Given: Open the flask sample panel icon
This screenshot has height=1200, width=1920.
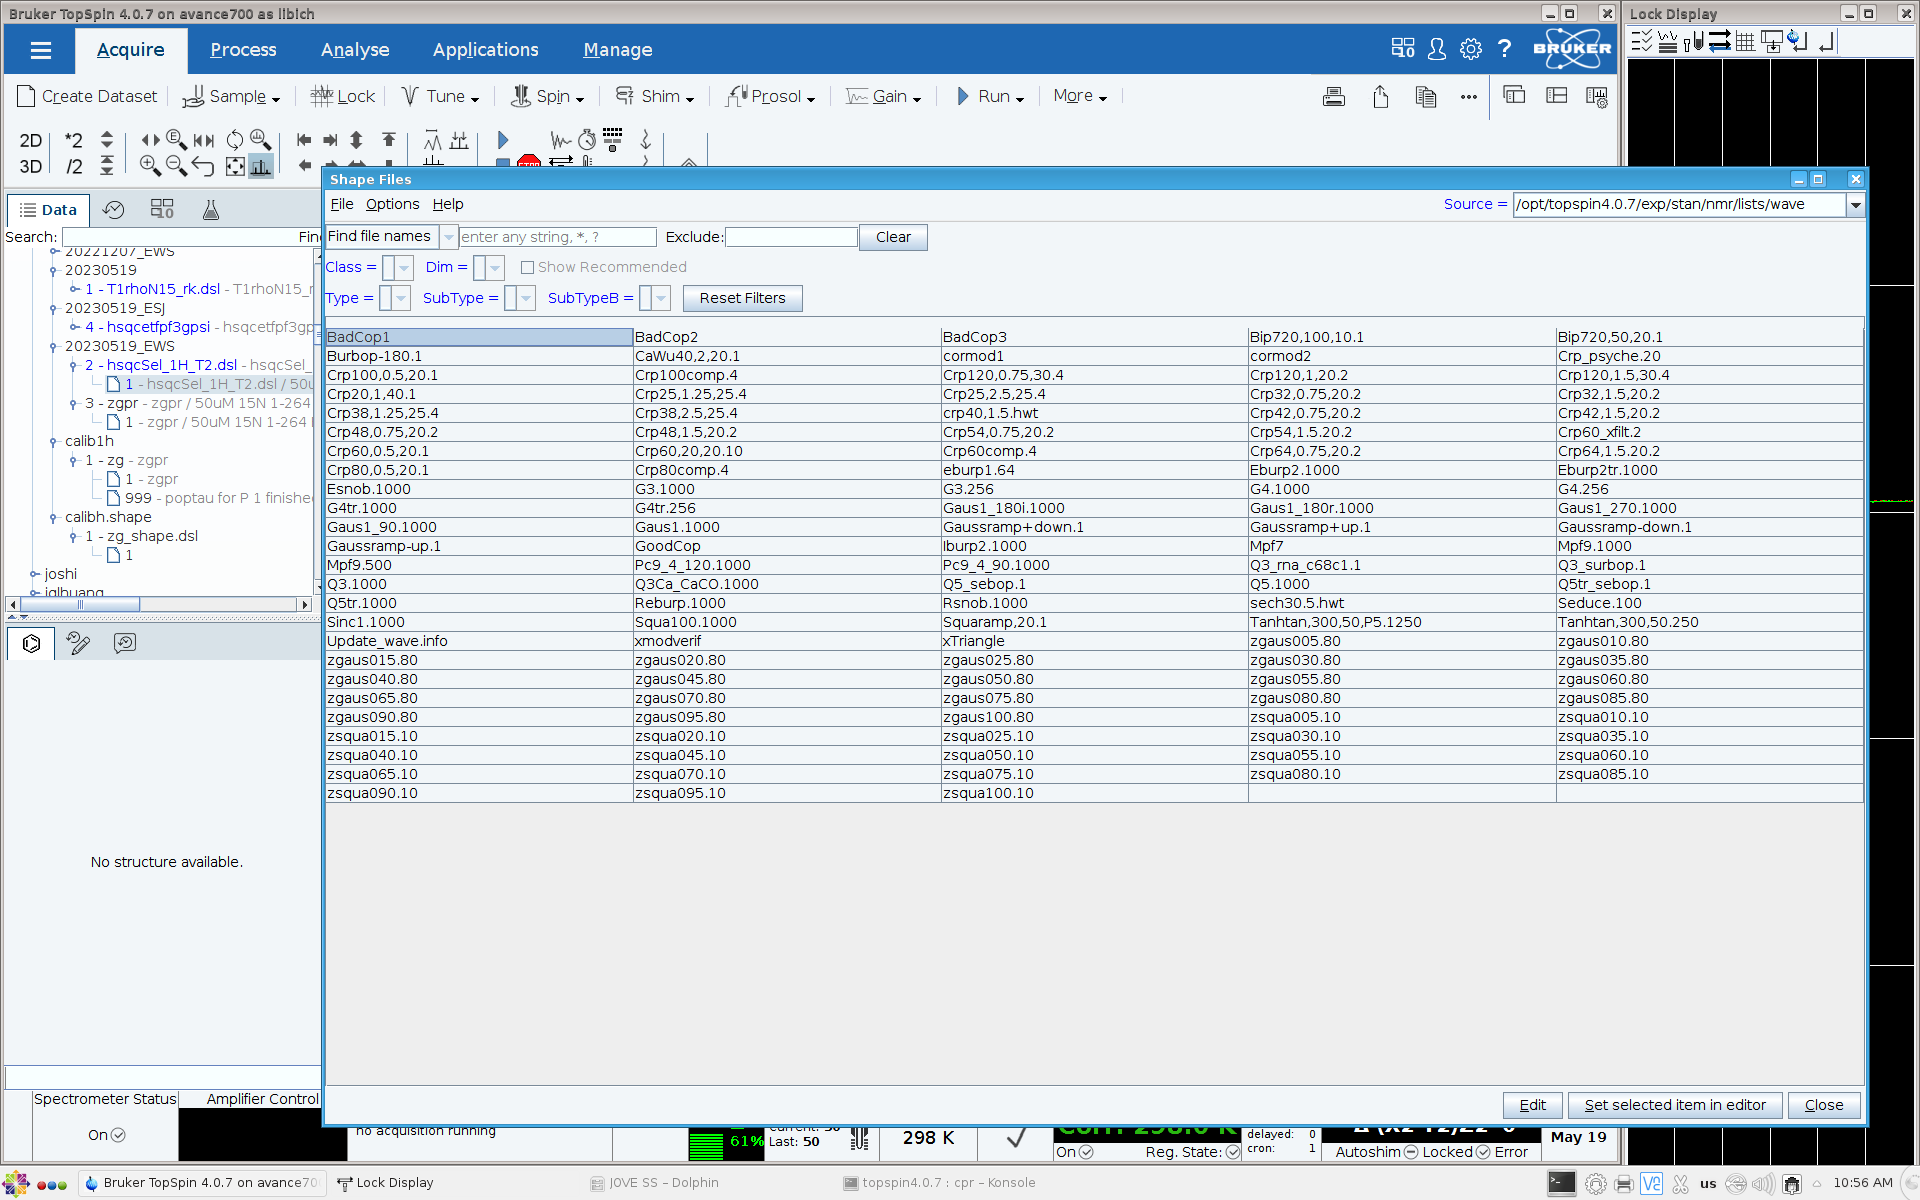Looking at the screenshot, I should point(210,210).
